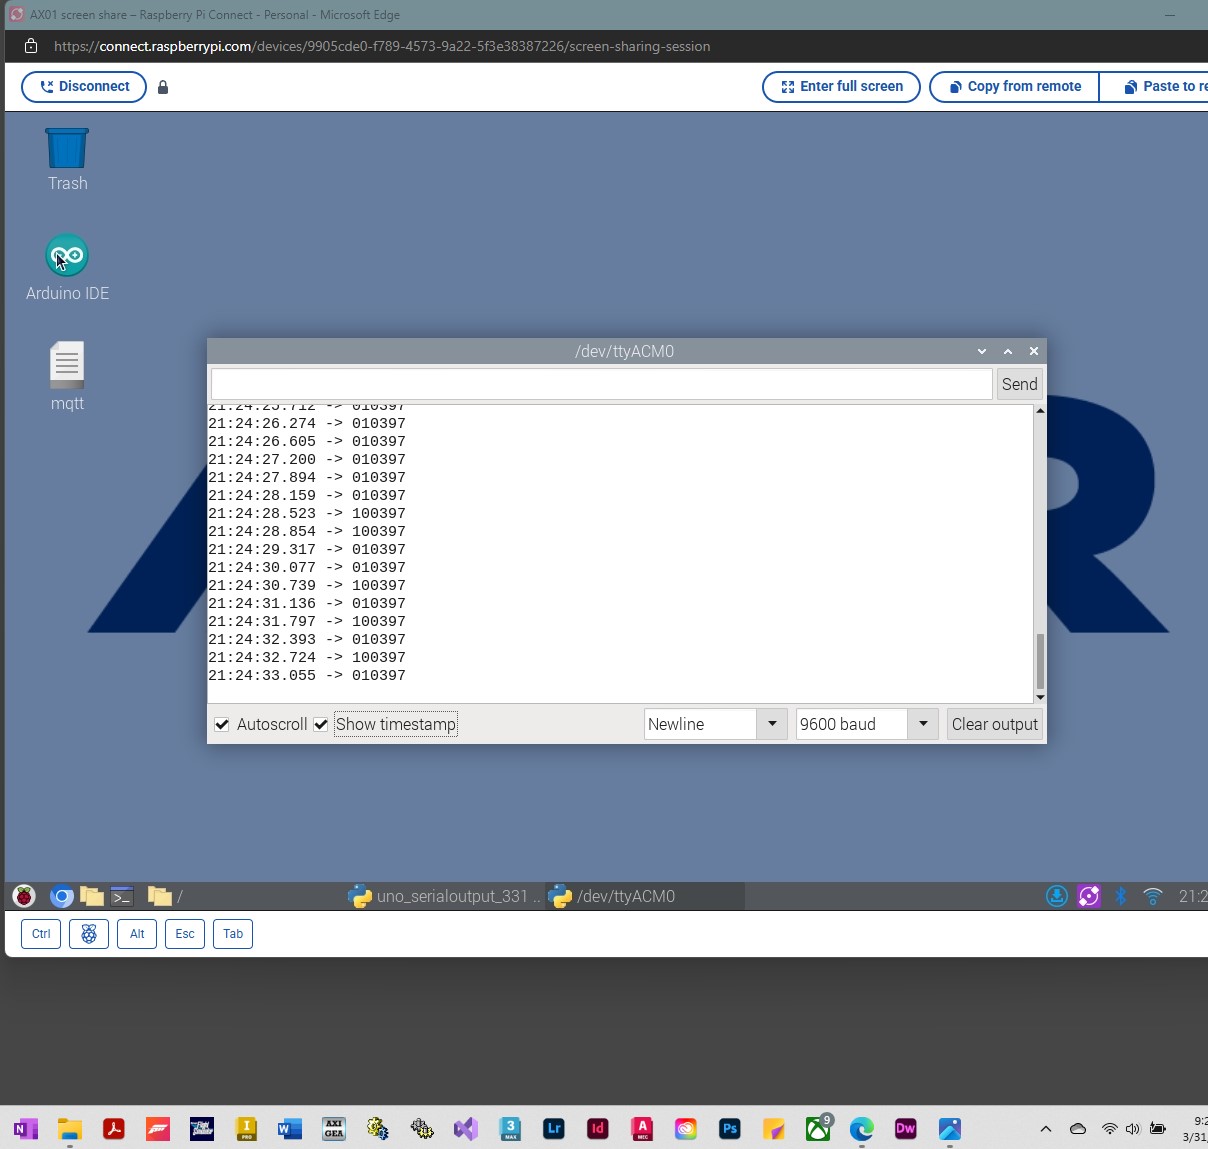Launch Photoshop from the Windows taskbar
Viewport: 1208px width, 1149px height.
click(730, 1128)
